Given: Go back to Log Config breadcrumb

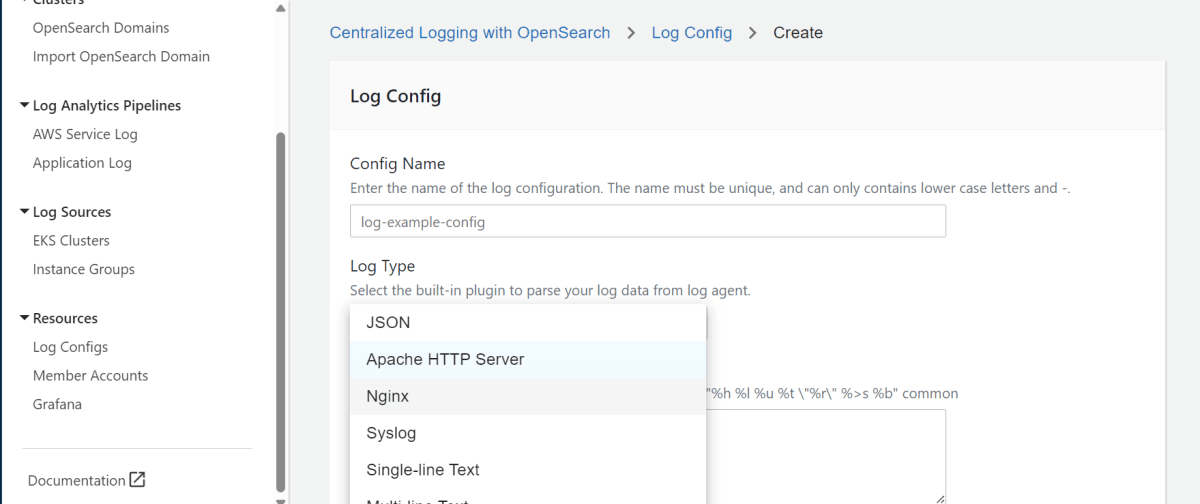Looking at the screenshot, I should [691, 33].
